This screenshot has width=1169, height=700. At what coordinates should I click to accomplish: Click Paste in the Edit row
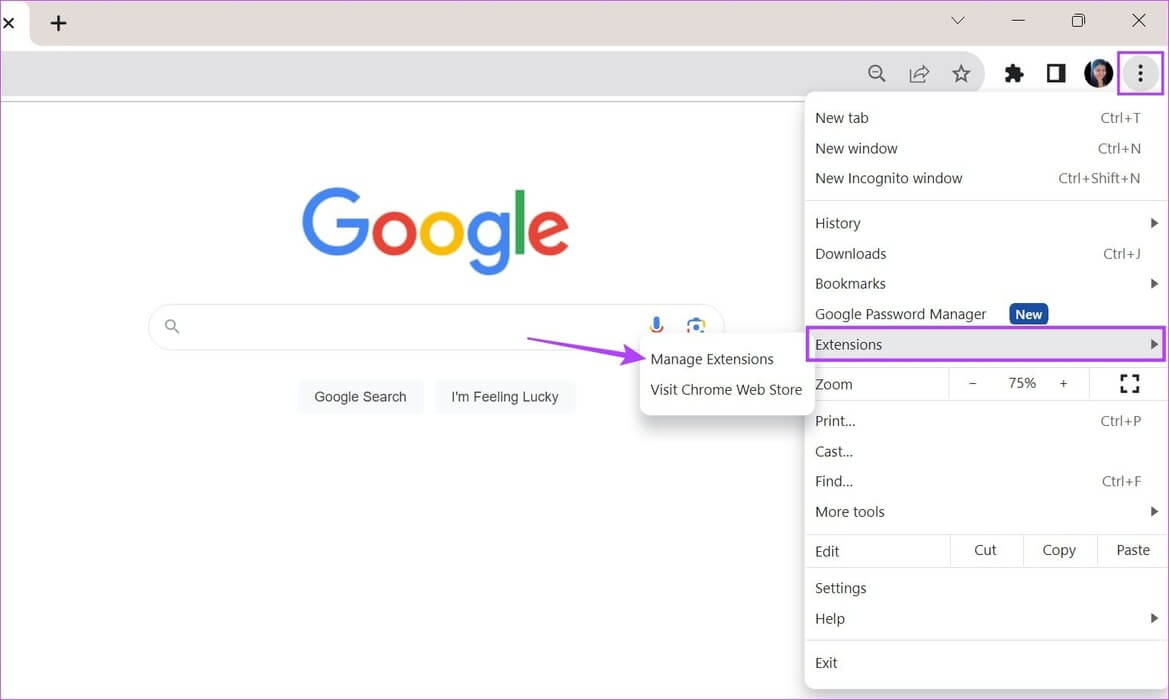[x=1132, y=550]
